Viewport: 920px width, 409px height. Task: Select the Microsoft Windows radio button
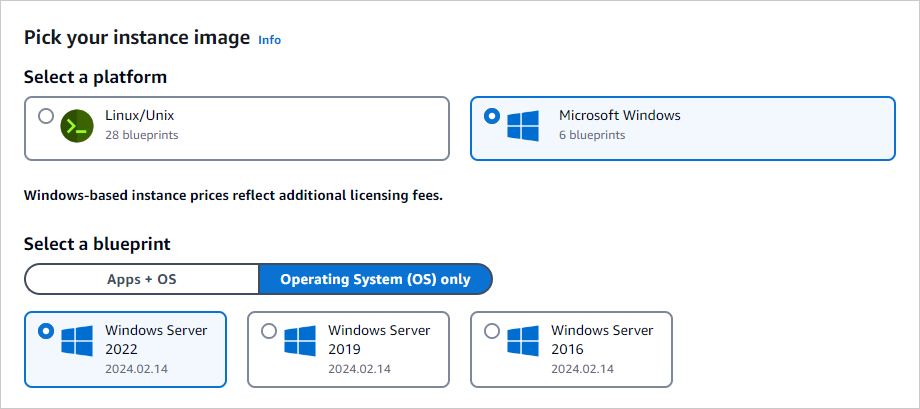[x=492, y=116]
